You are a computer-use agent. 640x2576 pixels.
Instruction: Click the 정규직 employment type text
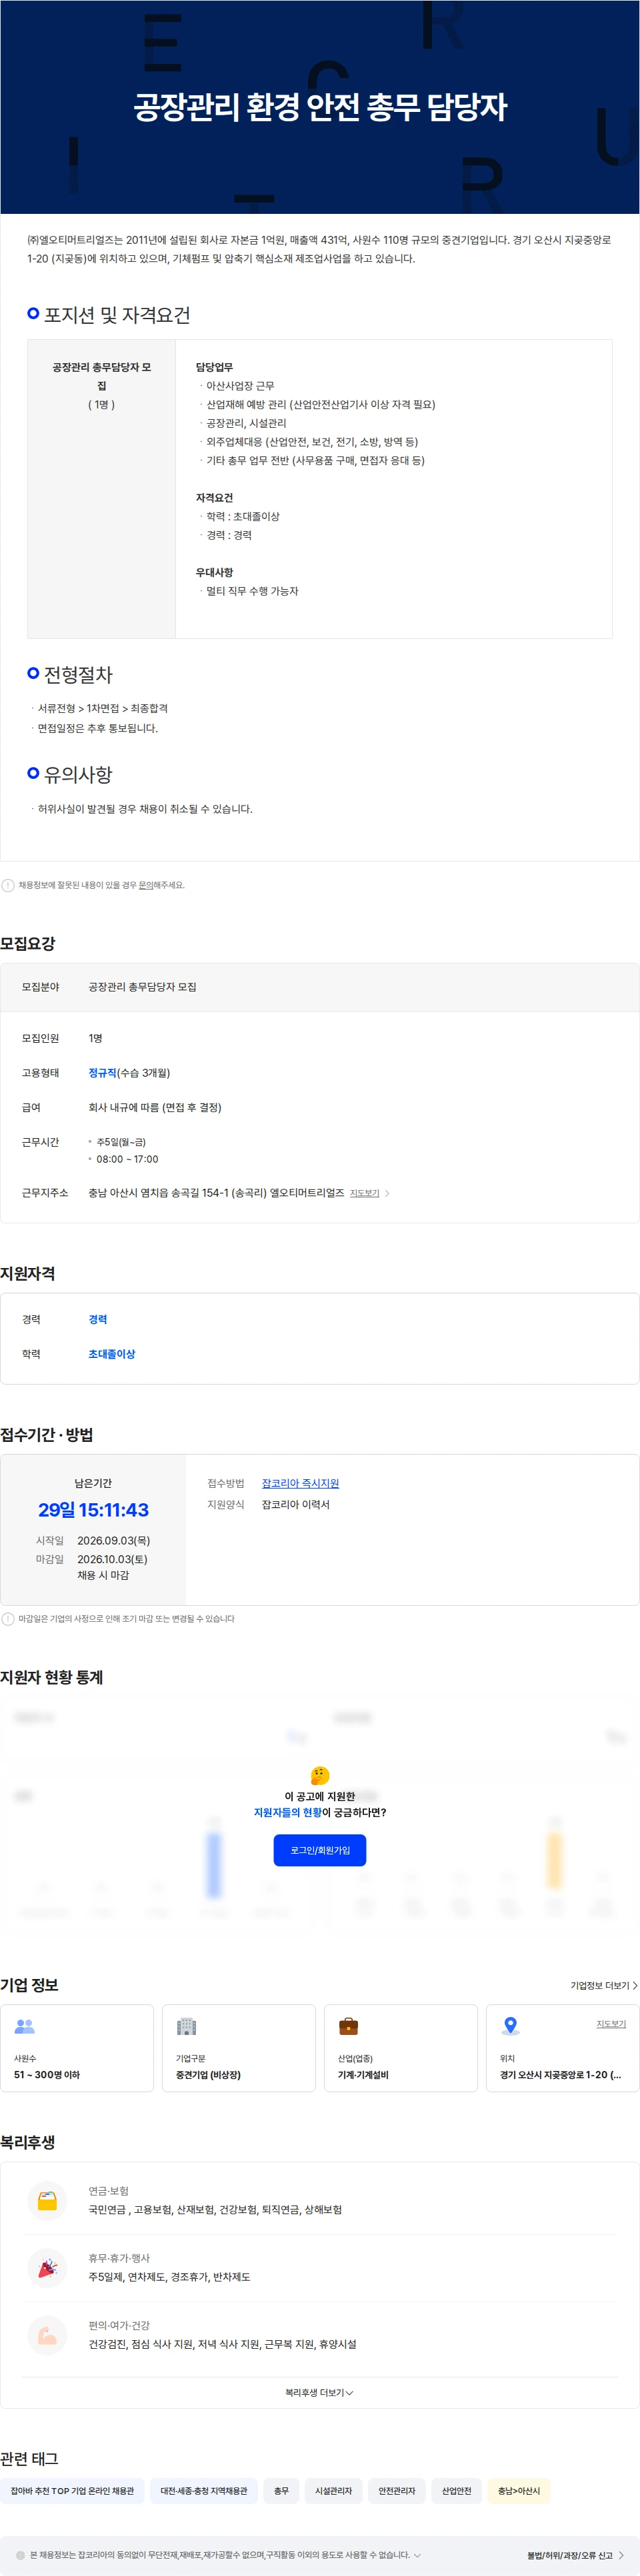tap(102, 1073)
